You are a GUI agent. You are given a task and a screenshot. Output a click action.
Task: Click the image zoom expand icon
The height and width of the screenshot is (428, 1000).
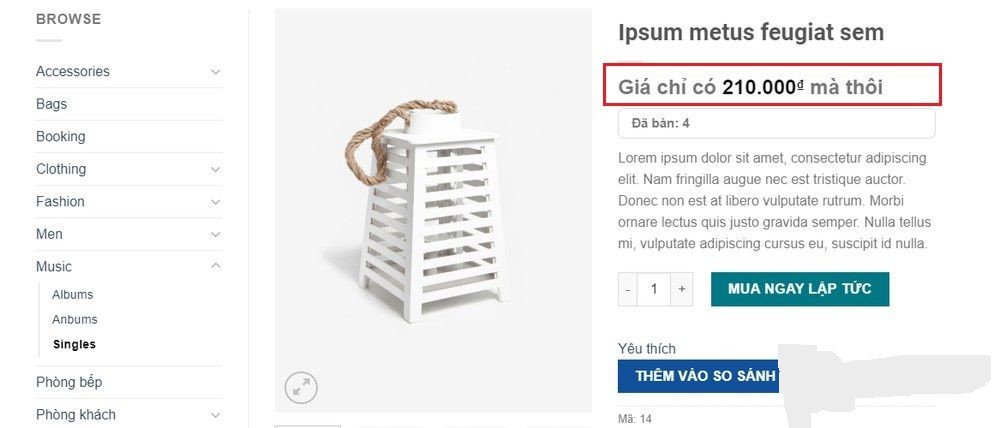301,387
